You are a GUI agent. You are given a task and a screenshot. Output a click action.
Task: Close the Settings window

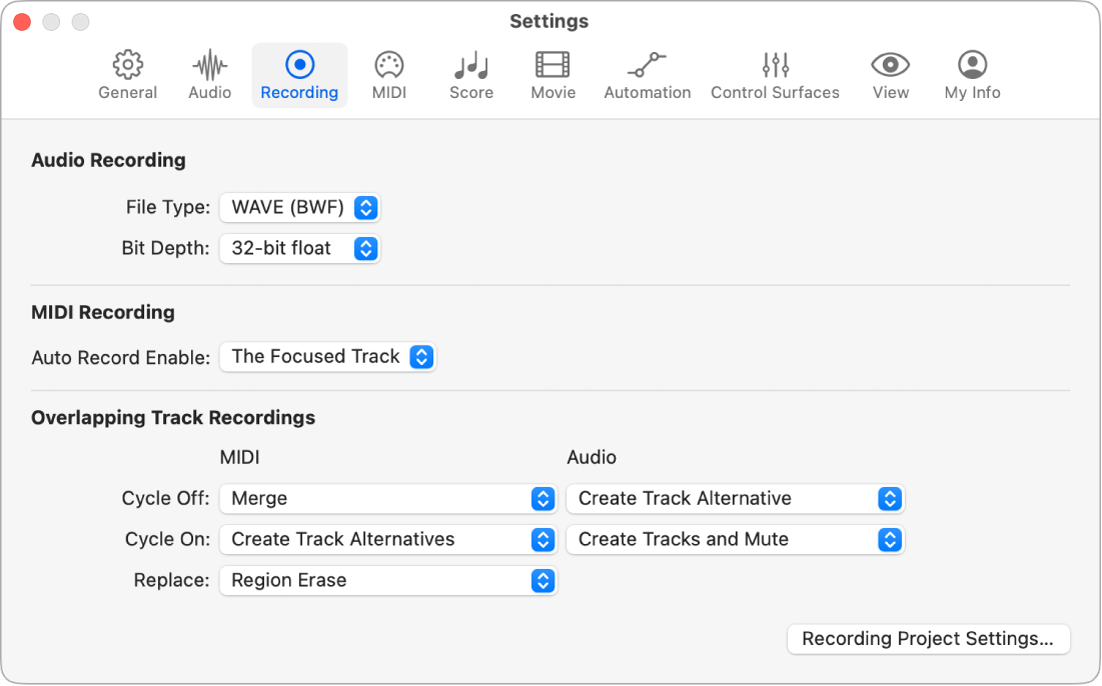point(20,20)
